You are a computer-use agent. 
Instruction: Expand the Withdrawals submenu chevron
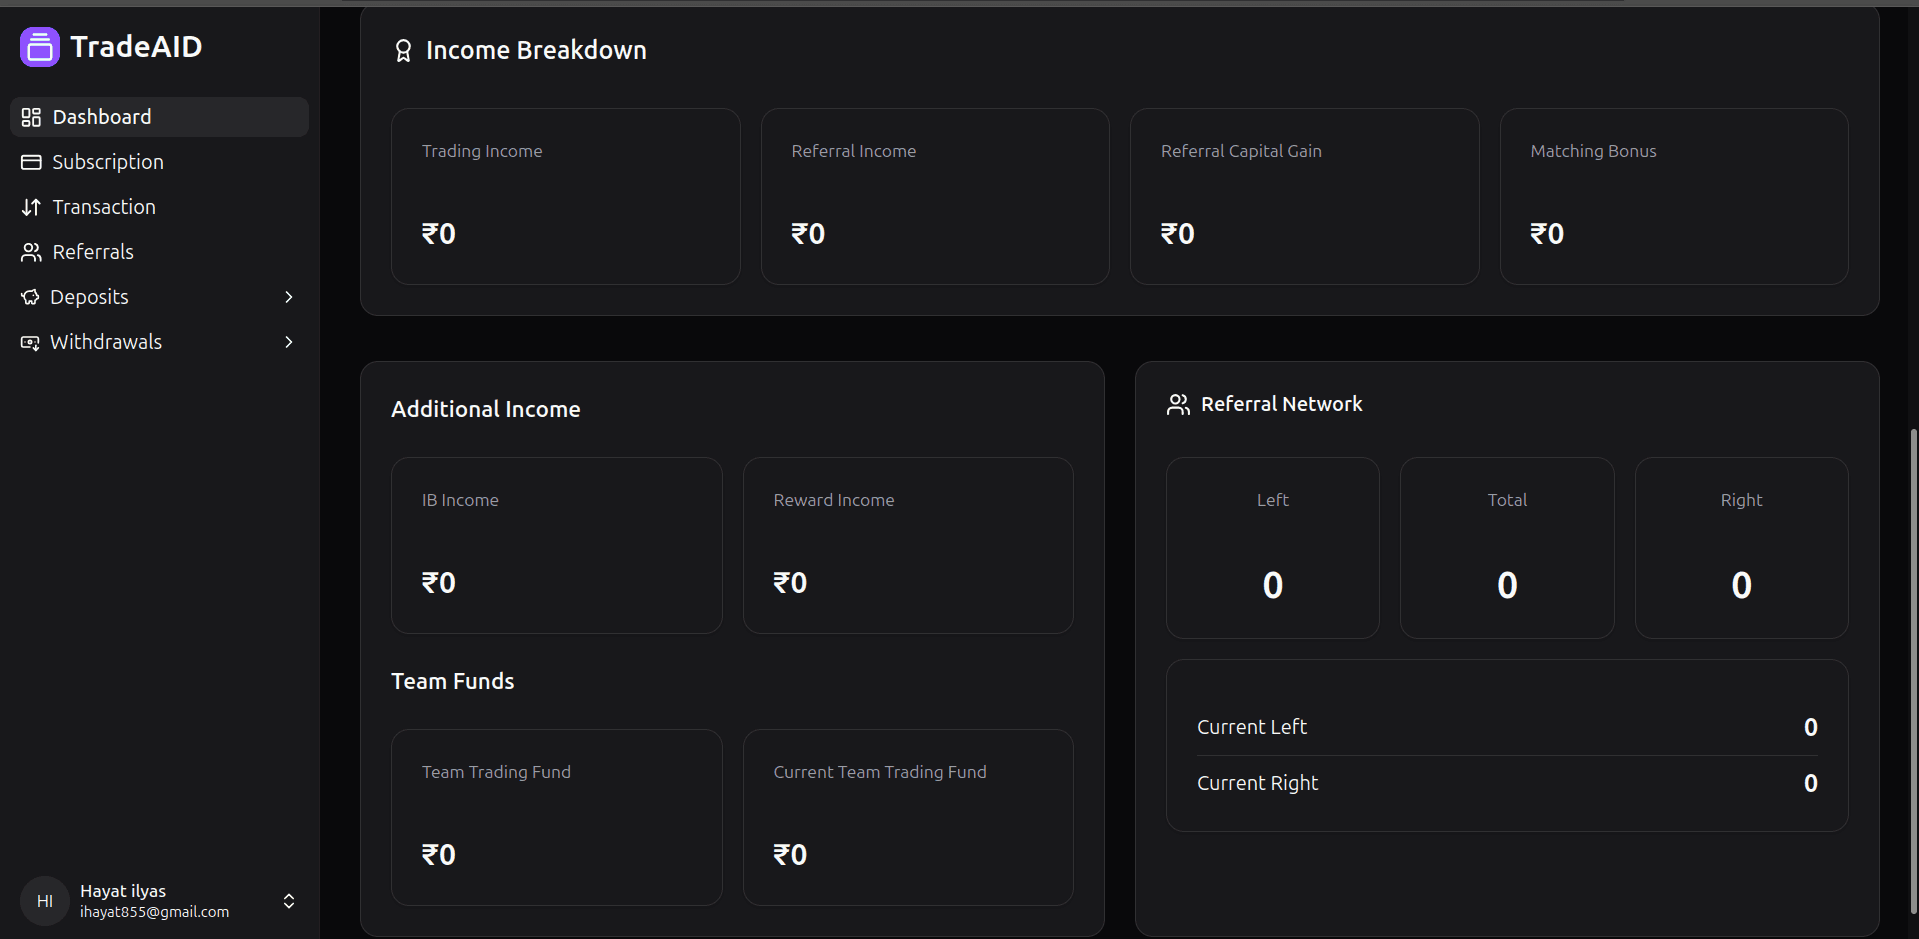(289, 342)
